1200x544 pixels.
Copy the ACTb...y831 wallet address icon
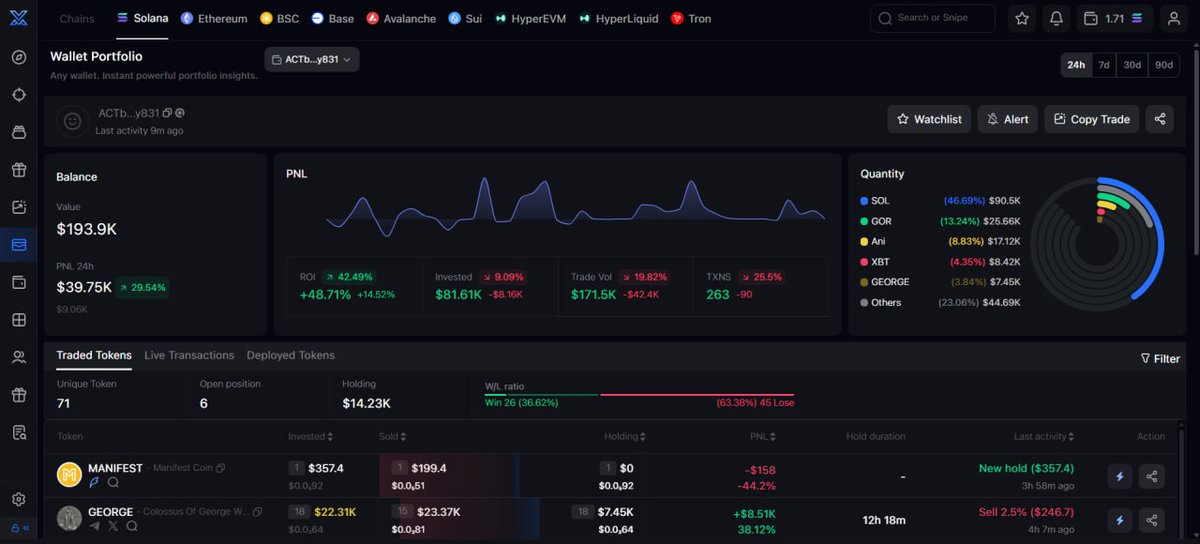point(167,113)
